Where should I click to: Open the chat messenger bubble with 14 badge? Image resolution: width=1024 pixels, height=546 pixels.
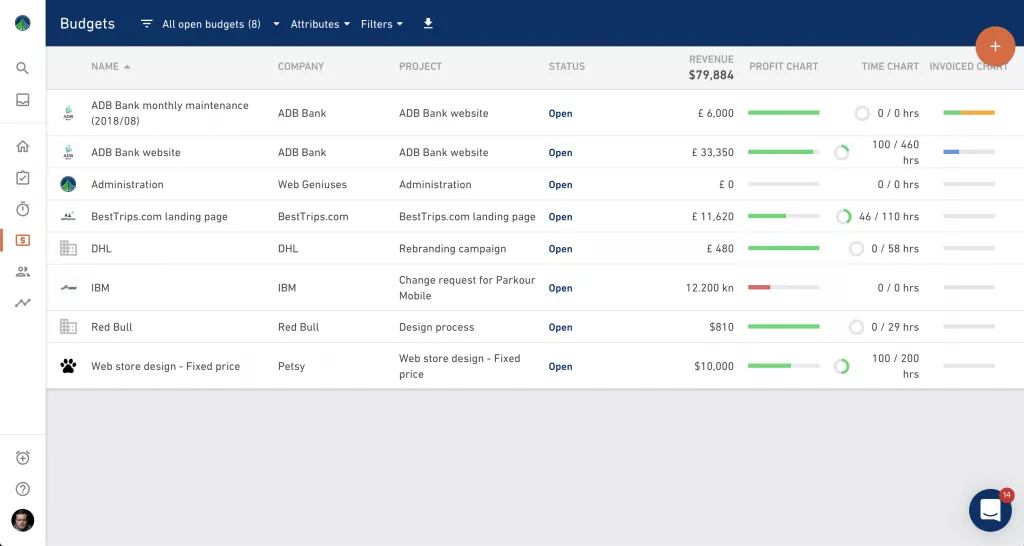(x=990, y=510)
